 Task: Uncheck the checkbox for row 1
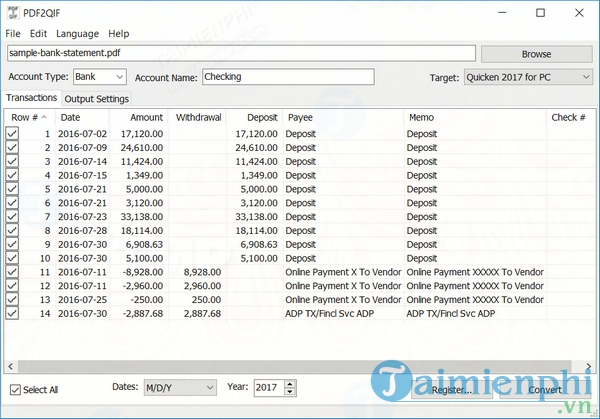(x=12, y=134)
